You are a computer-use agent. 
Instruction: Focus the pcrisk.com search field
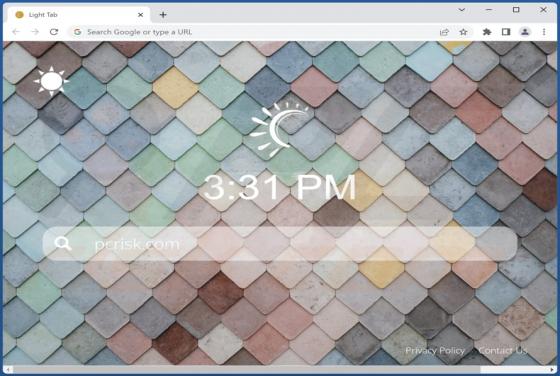[280, 244]
